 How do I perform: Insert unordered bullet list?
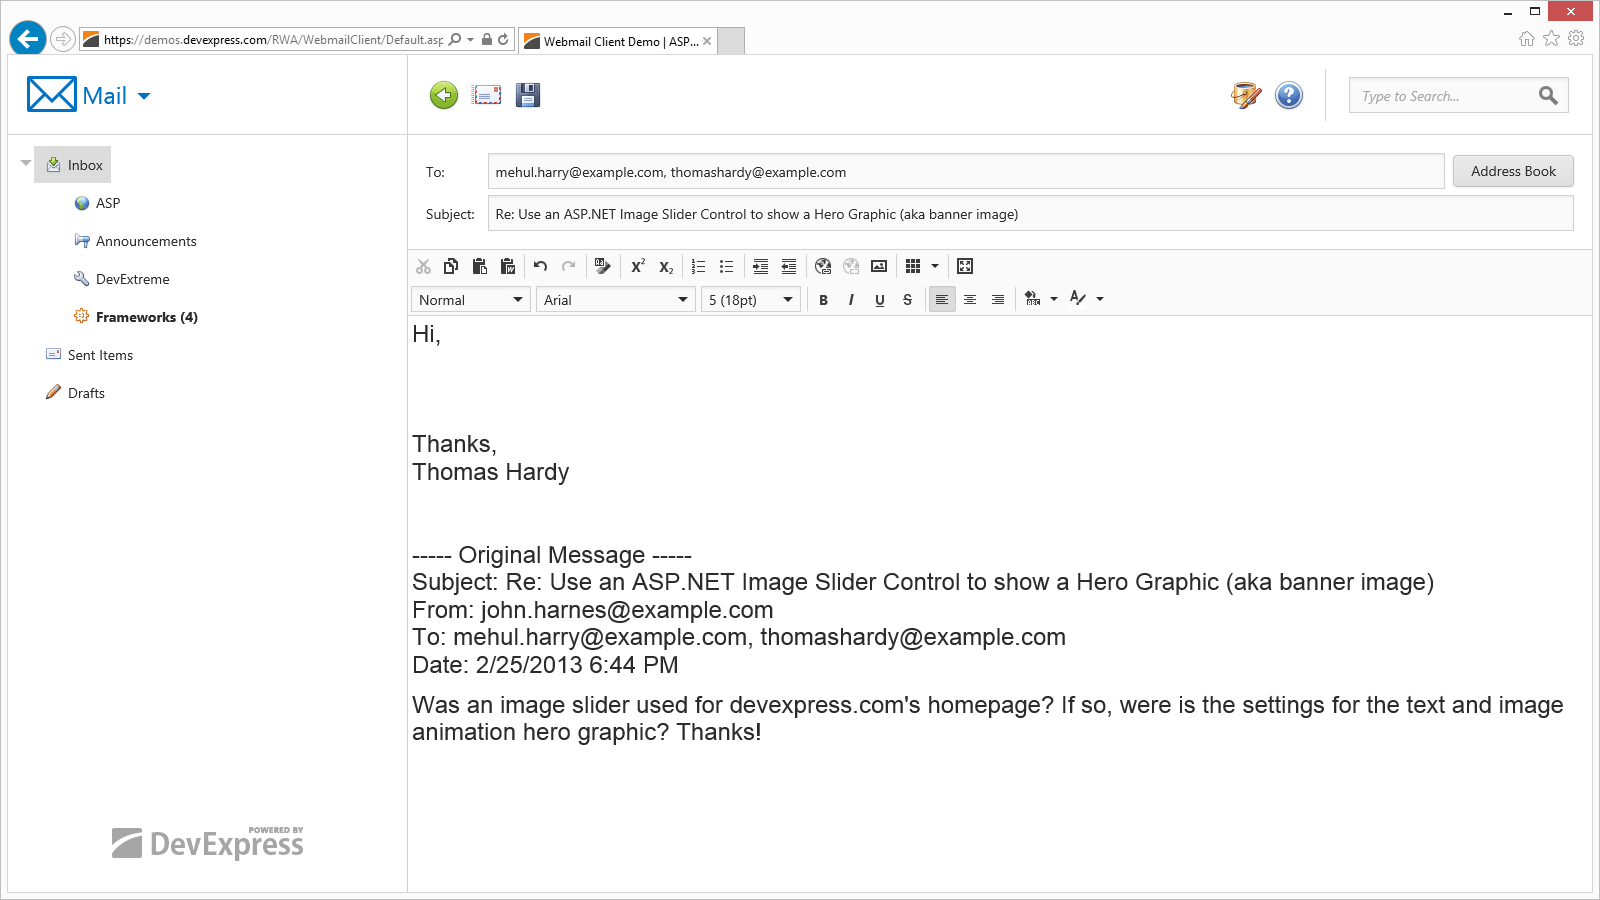(727, 266)
